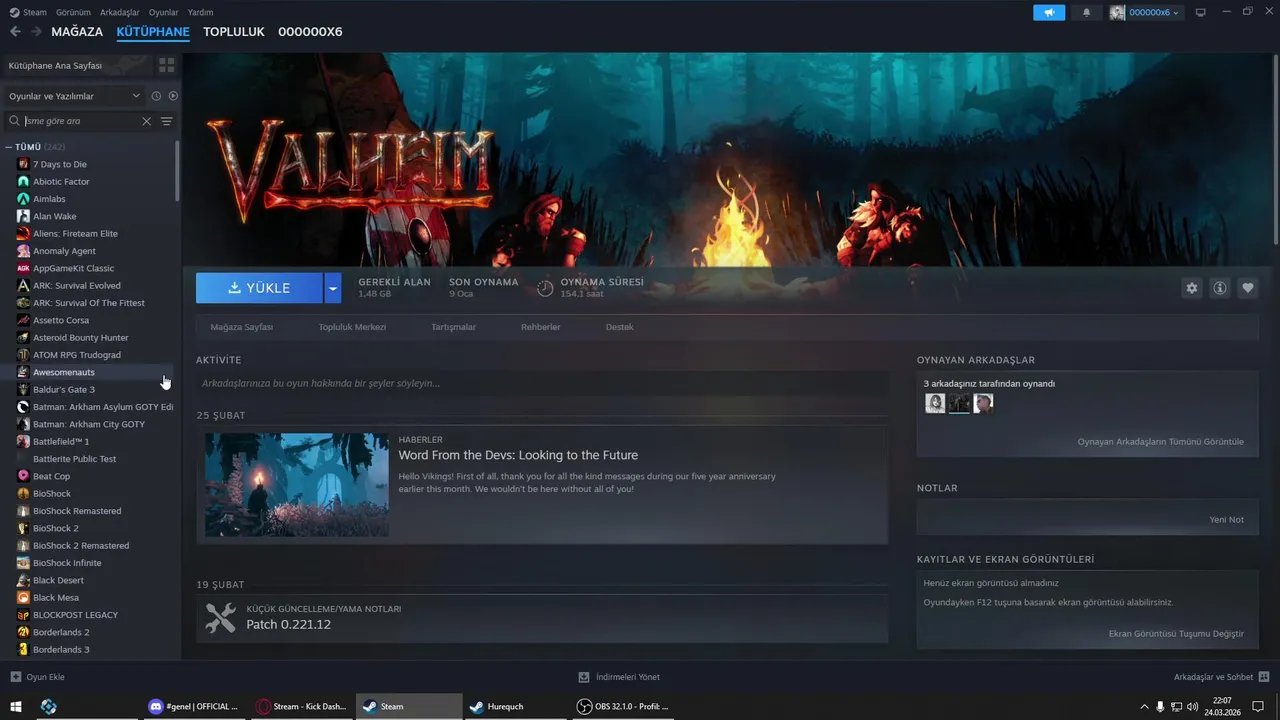Open Rehberler guides link

541,327
